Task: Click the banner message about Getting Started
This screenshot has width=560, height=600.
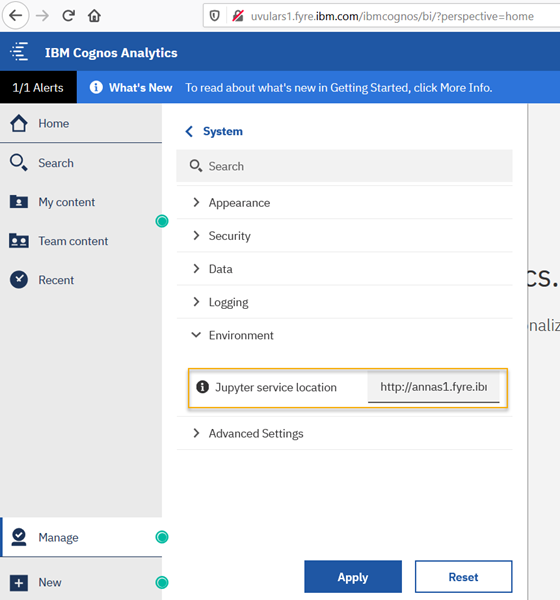Action: pyautogui.click(x=339, y=88)
